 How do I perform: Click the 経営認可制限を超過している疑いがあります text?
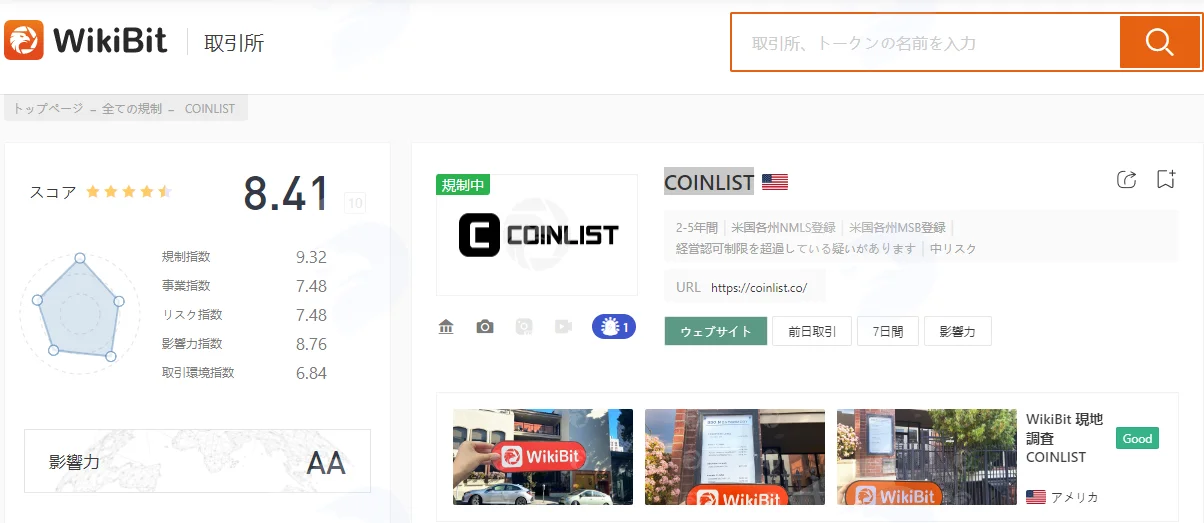(x=796, y=248)
